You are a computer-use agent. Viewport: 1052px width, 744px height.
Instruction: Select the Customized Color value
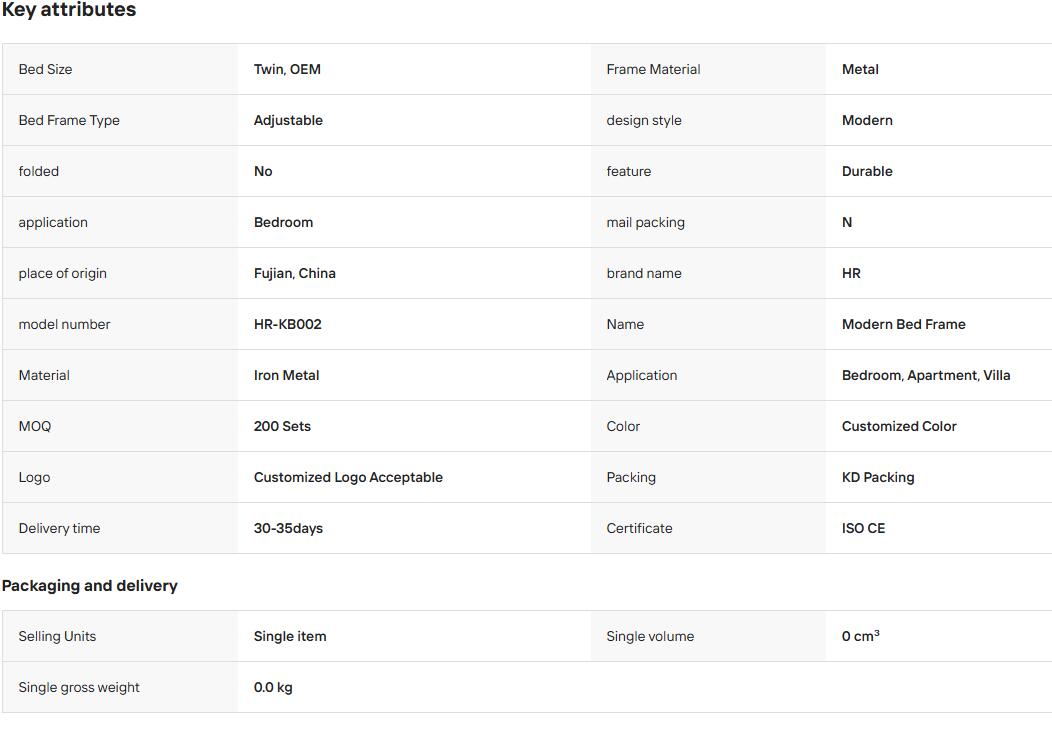(x=899, y=426)
